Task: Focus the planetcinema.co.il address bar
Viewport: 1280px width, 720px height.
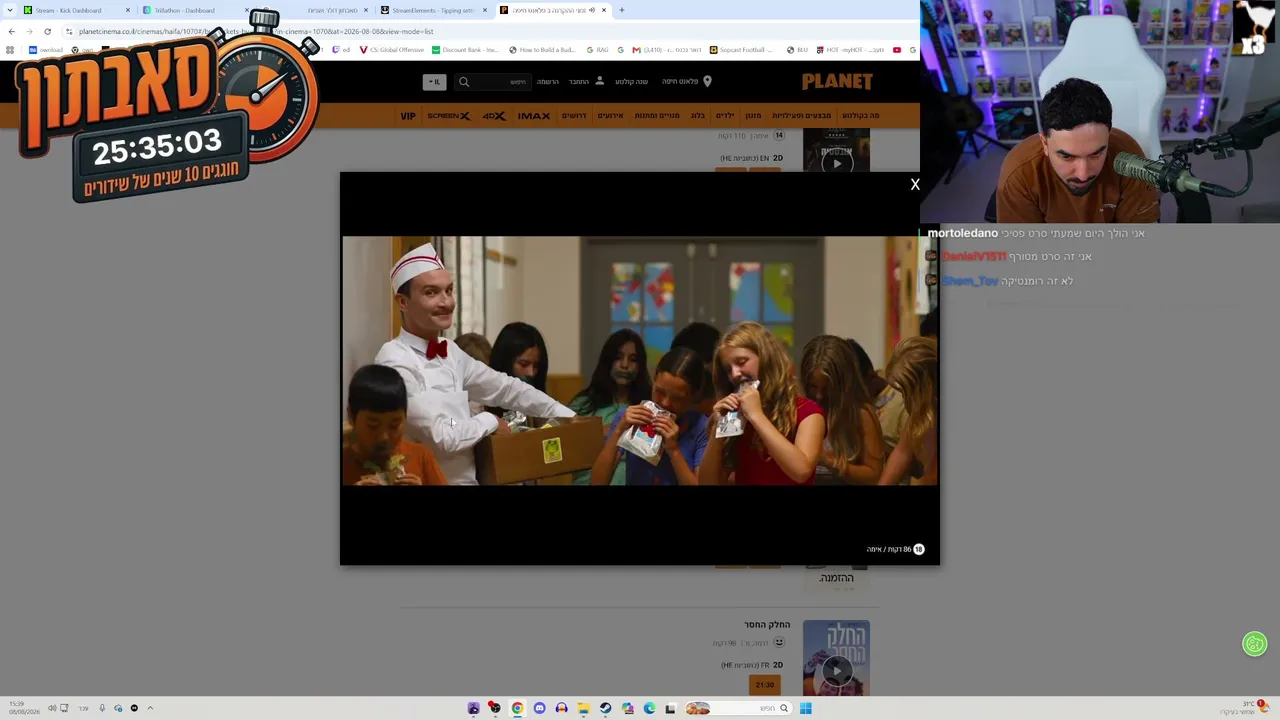Action: click(255, 31)
